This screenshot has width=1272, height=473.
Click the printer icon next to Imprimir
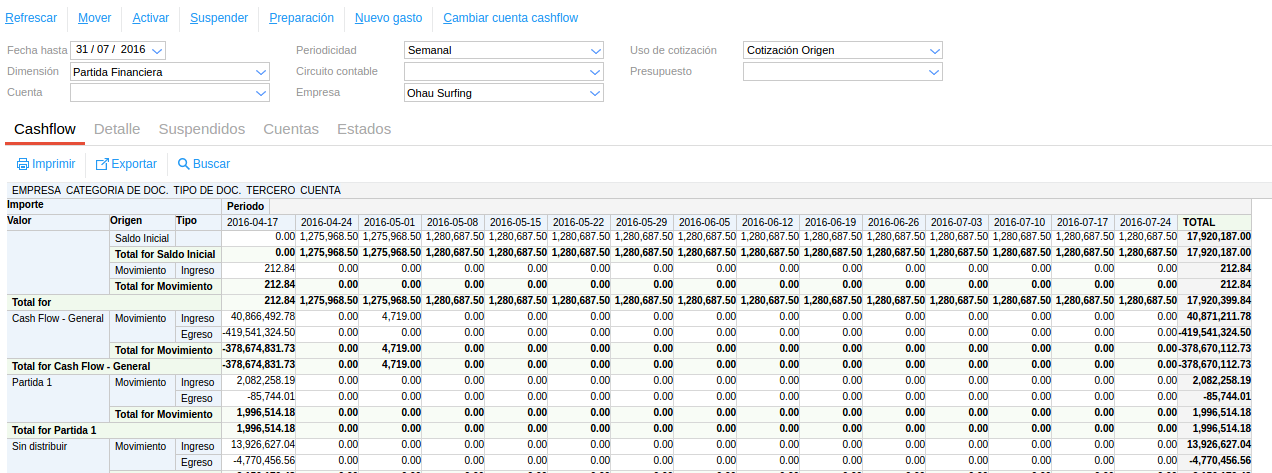coord(22,164)
